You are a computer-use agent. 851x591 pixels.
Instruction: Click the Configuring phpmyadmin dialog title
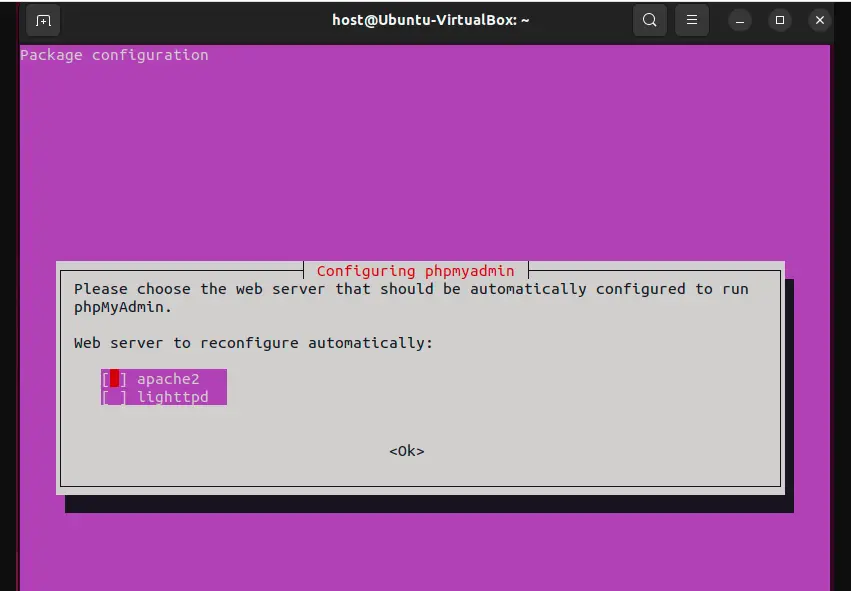pos(415,271)
